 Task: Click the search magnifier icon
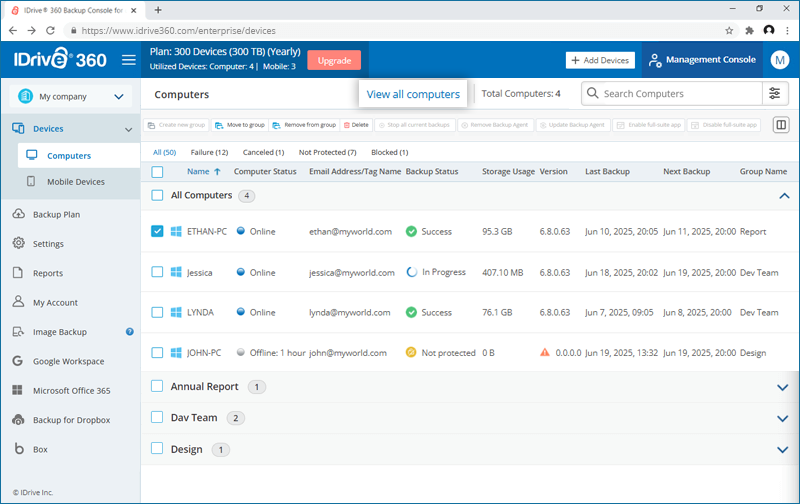tap(592, 93)
